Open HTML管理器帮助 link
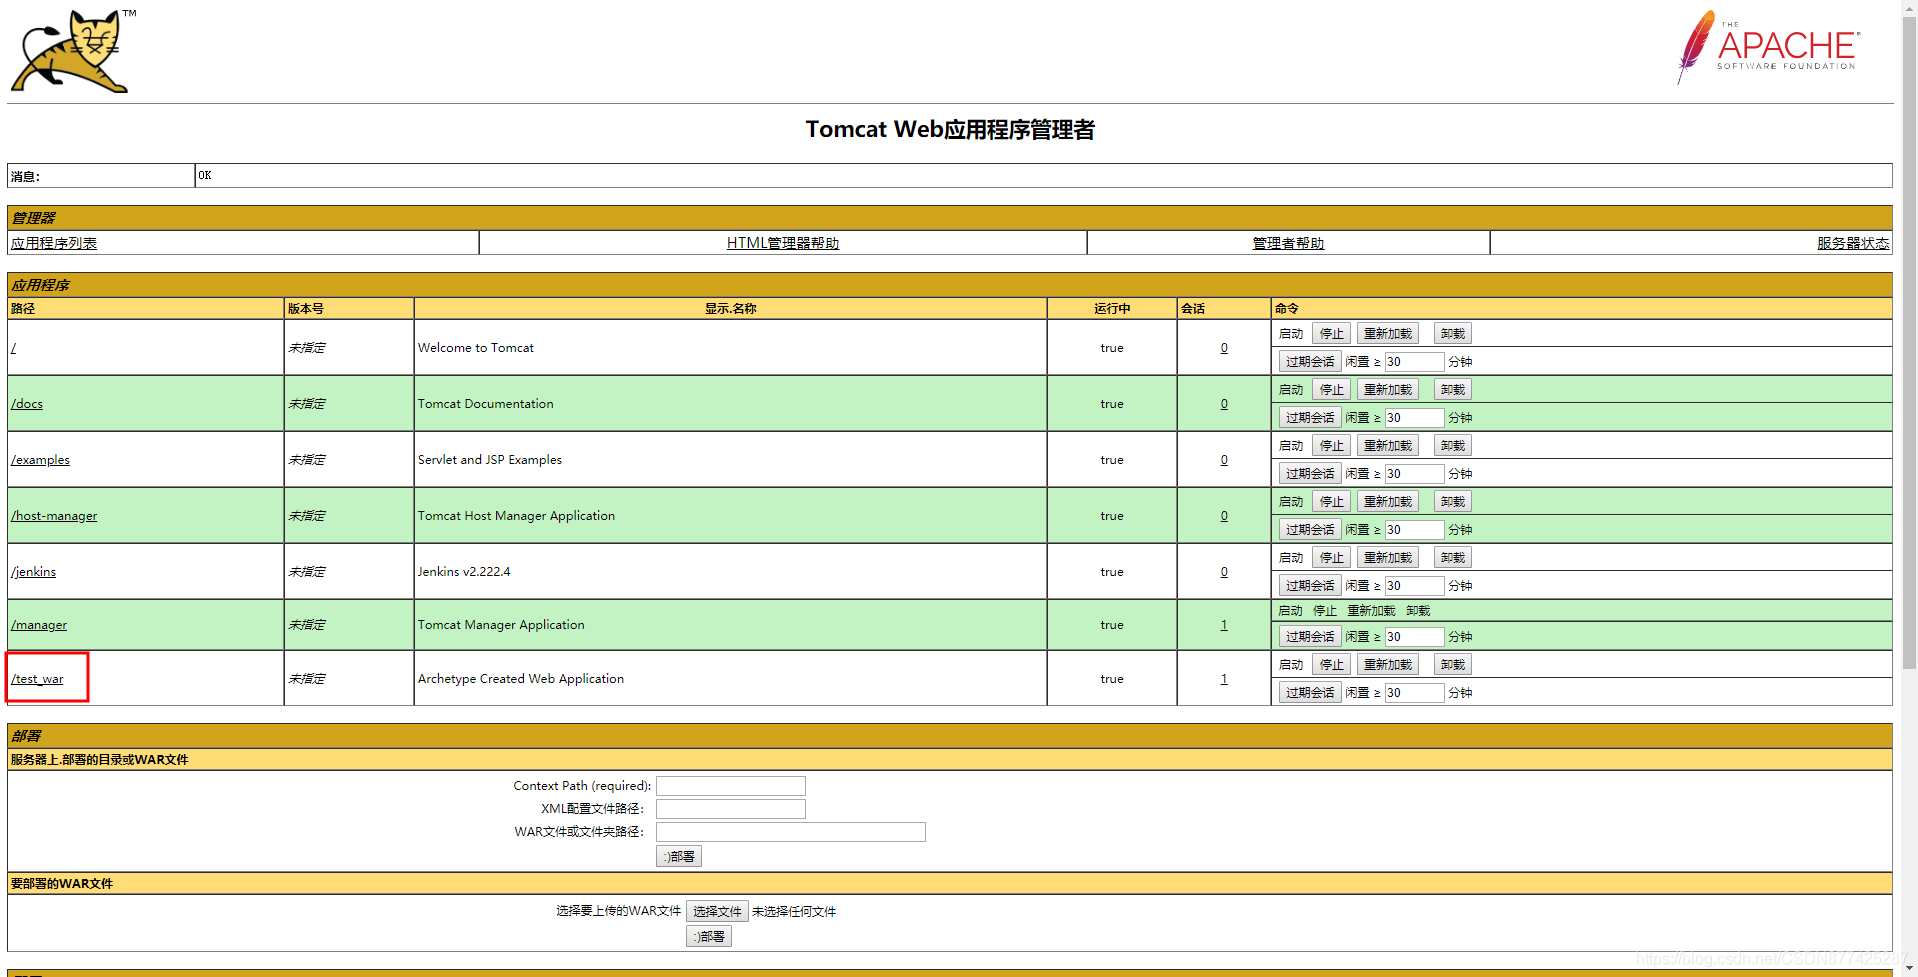 783,243
